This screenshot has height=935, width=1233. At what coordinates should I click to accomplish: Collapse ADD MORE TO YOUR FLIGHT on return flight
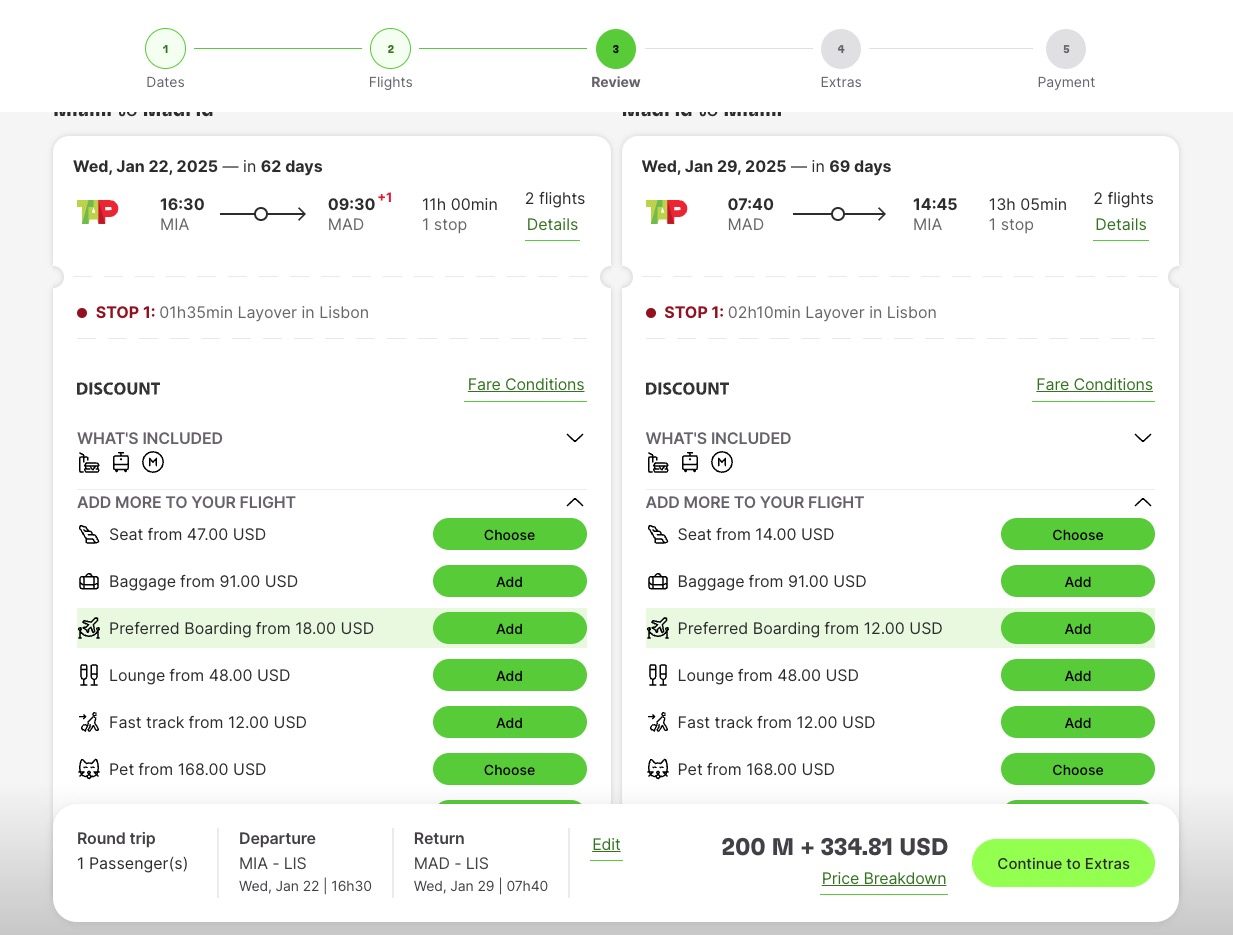(x=1143, y=502)
